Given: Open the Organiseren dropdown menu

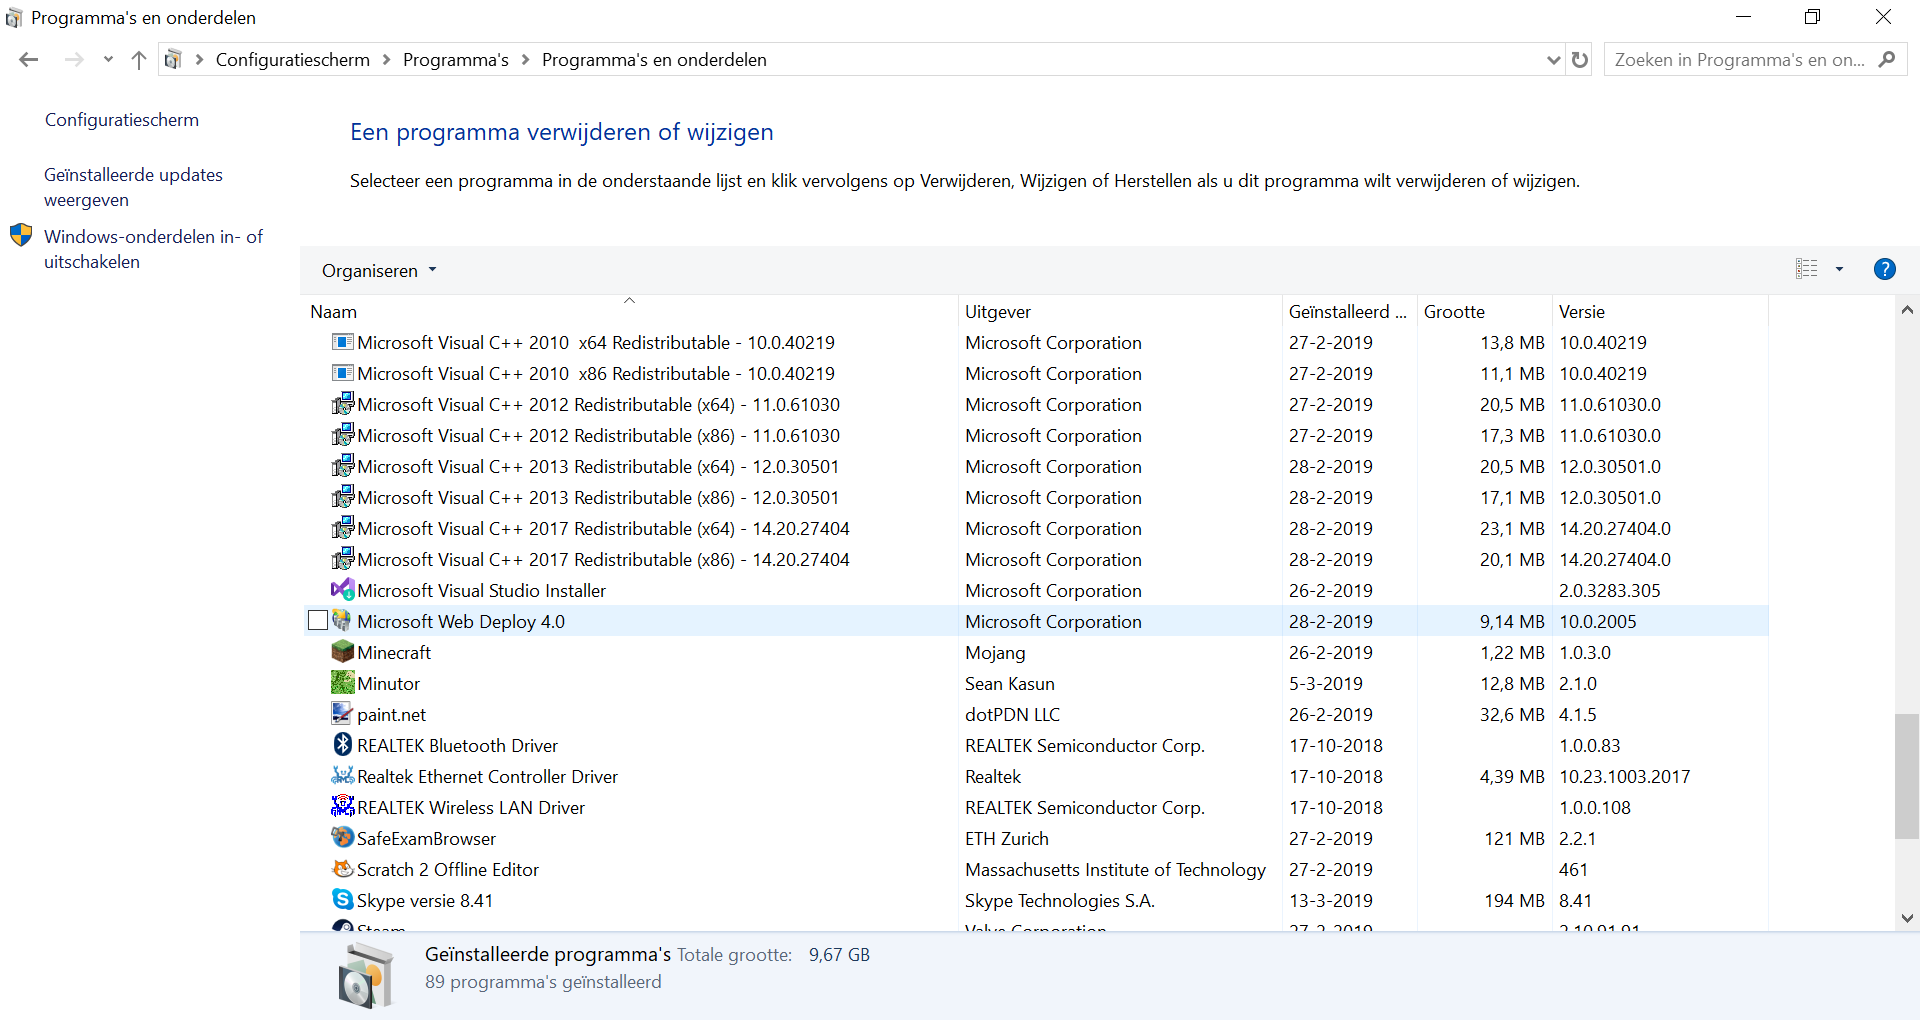Looking at the screenshot, I should (x=379, y=271).
